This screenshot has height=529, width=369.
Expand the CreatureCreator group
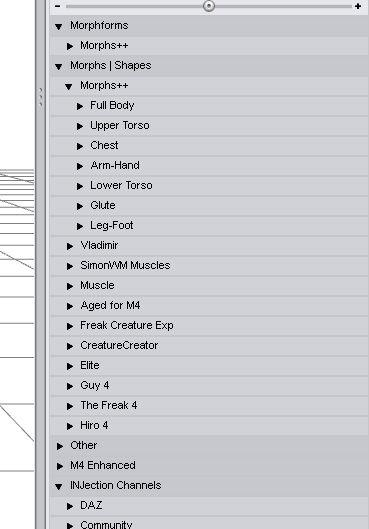point(70,346)
